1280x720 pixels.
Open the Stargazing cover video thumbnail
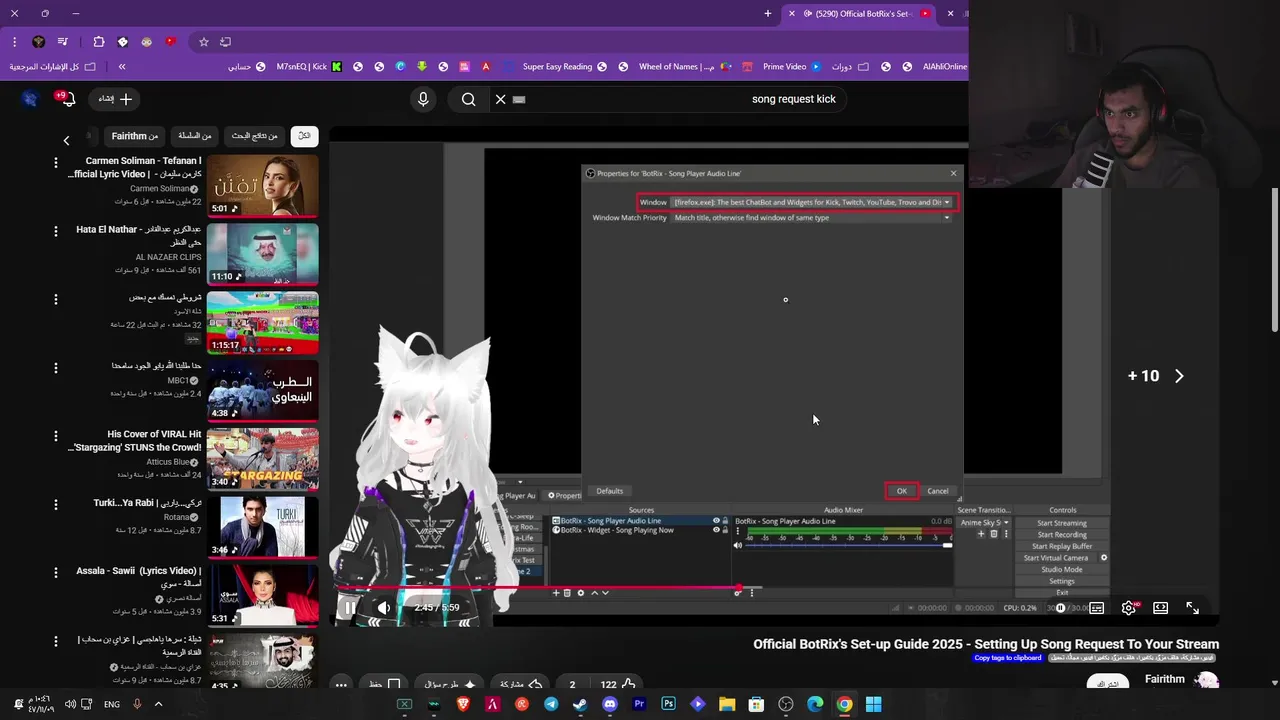pos(263,459)
